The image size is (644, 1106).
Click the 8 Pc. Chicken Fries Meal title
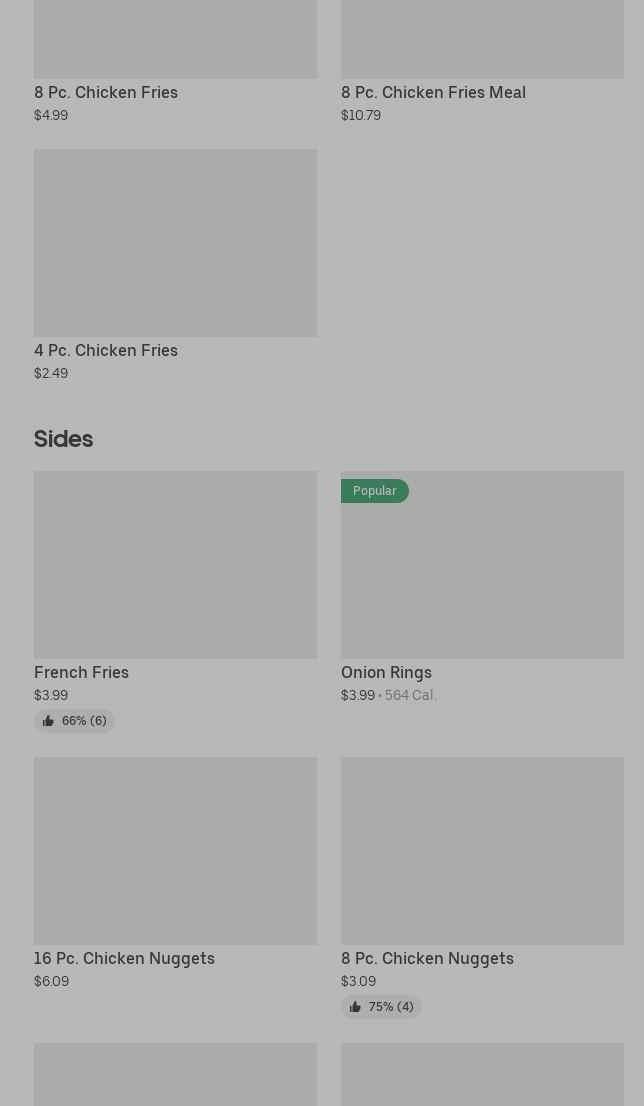(x=433, y=92)
